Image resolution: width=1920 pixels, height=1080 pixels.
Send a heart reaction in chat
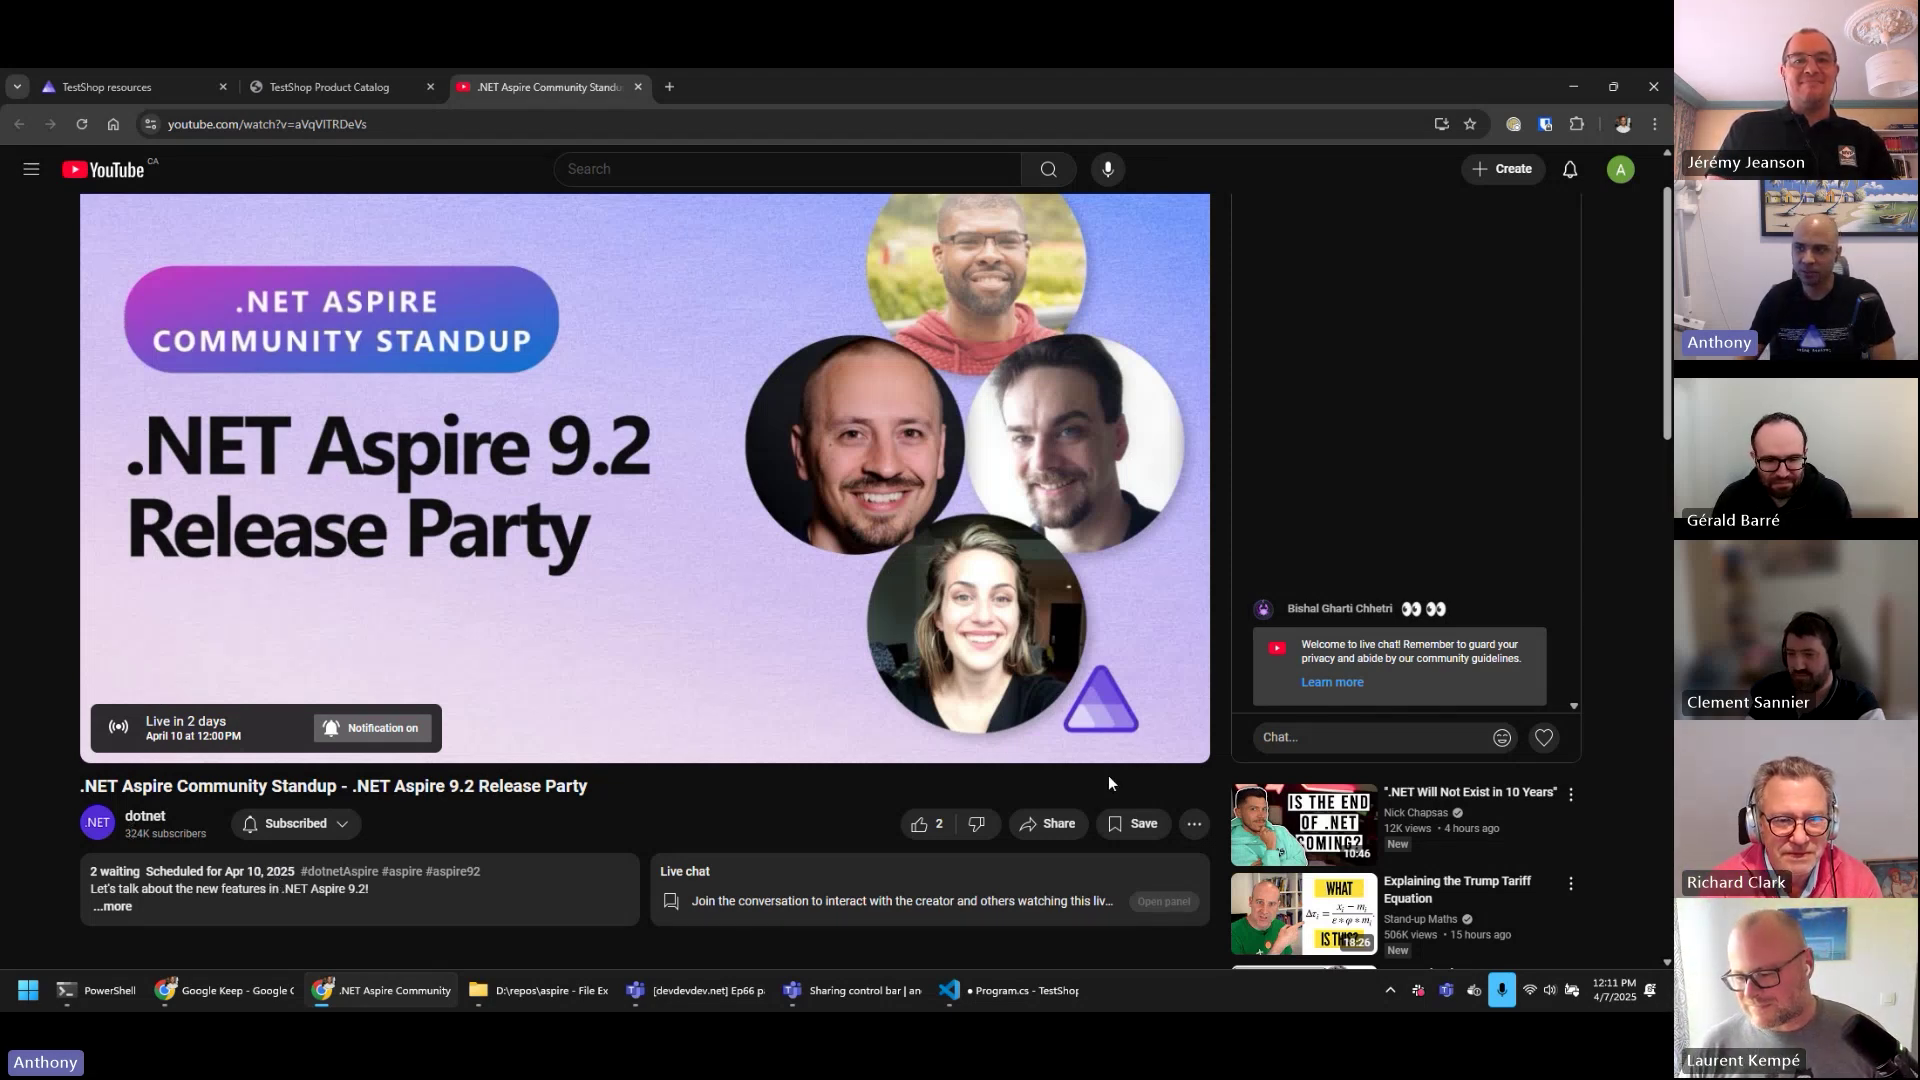[x=1544, y=738]
